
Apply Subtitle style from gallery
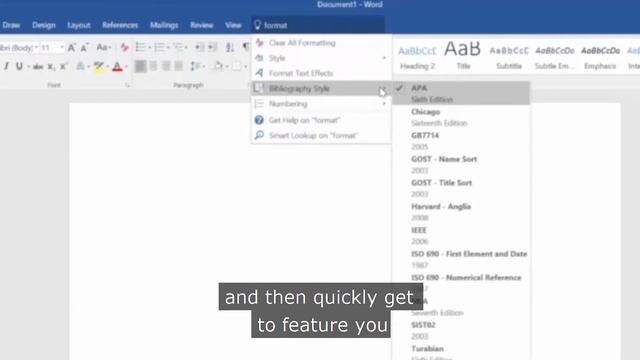509,56
